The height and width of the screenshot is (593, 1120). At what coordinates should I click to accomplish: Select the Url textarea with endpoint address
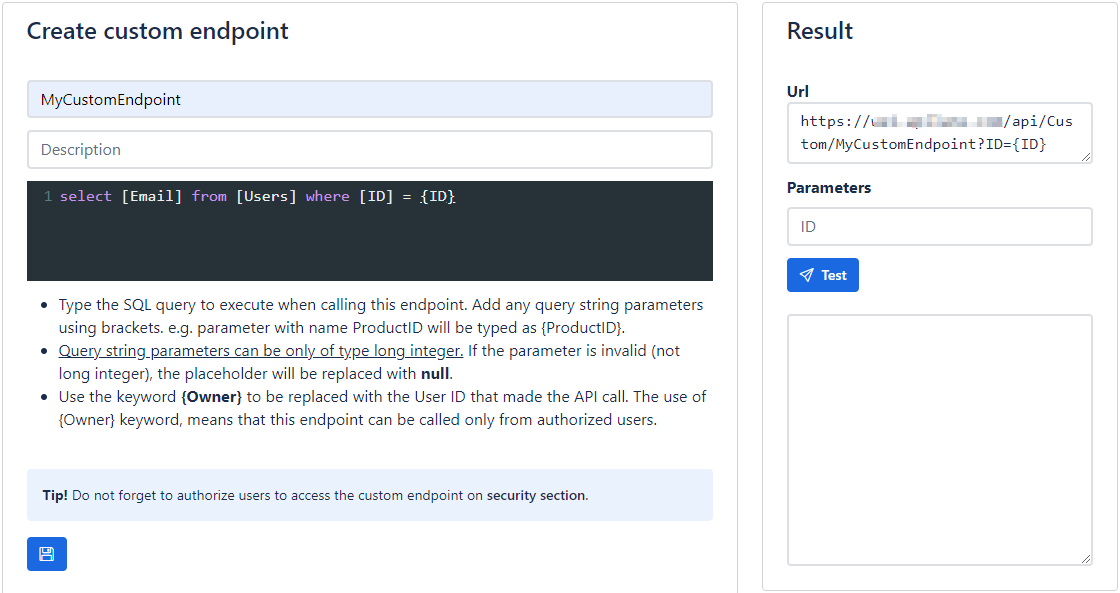[937, 132]
